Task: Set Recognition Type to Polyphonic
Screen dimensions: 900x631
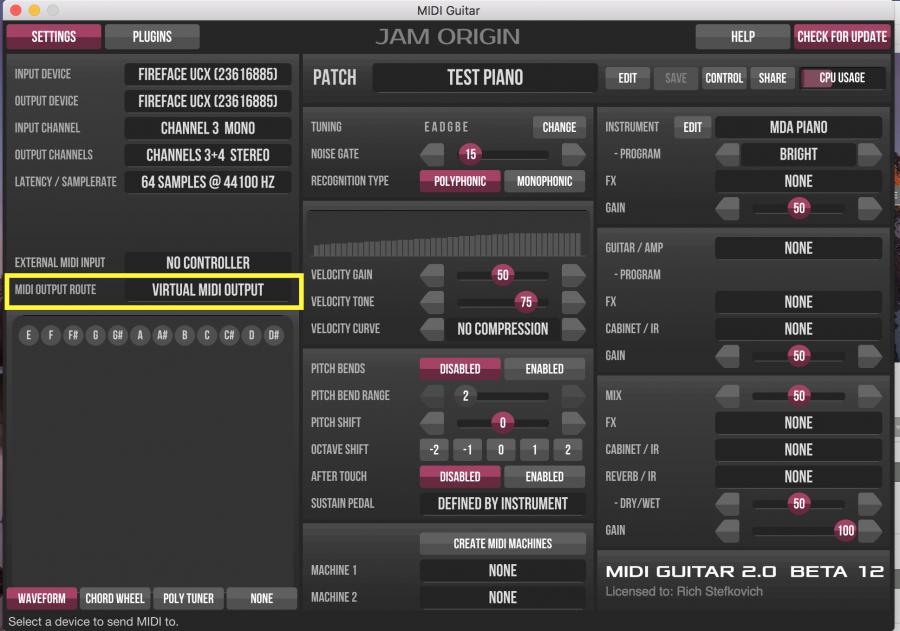Action: (x=460, y=181)
